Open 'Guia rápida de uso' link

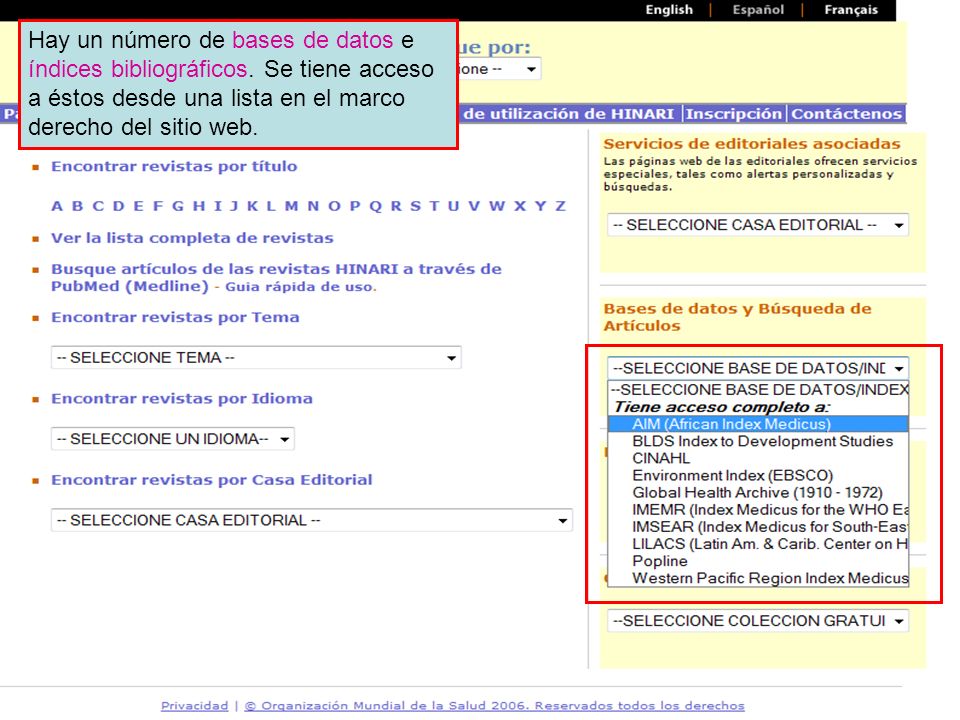coord(301,287)
